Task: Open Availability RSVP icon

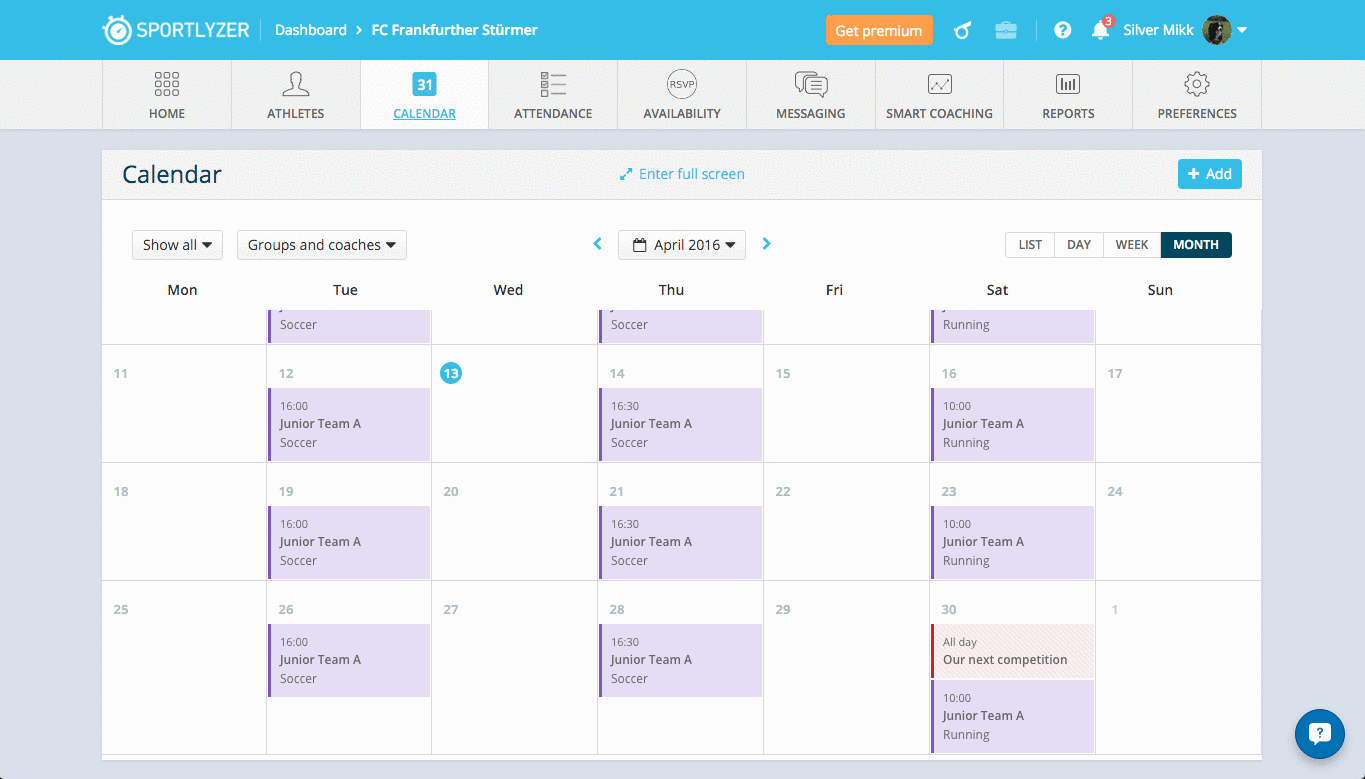Action: [682, 83]
